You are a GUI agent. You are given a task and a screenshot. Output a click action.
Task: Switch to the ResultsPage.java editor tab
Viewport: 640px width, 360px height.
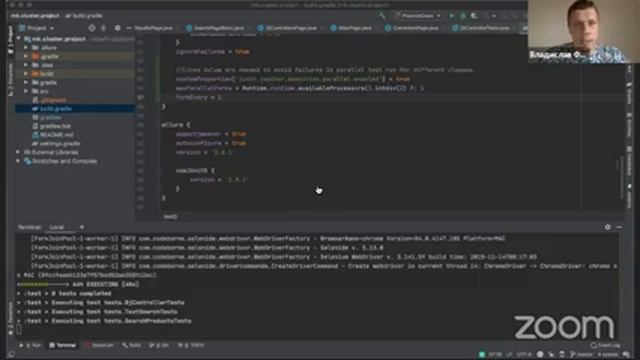pyautogui.click(x=153, y=28)
